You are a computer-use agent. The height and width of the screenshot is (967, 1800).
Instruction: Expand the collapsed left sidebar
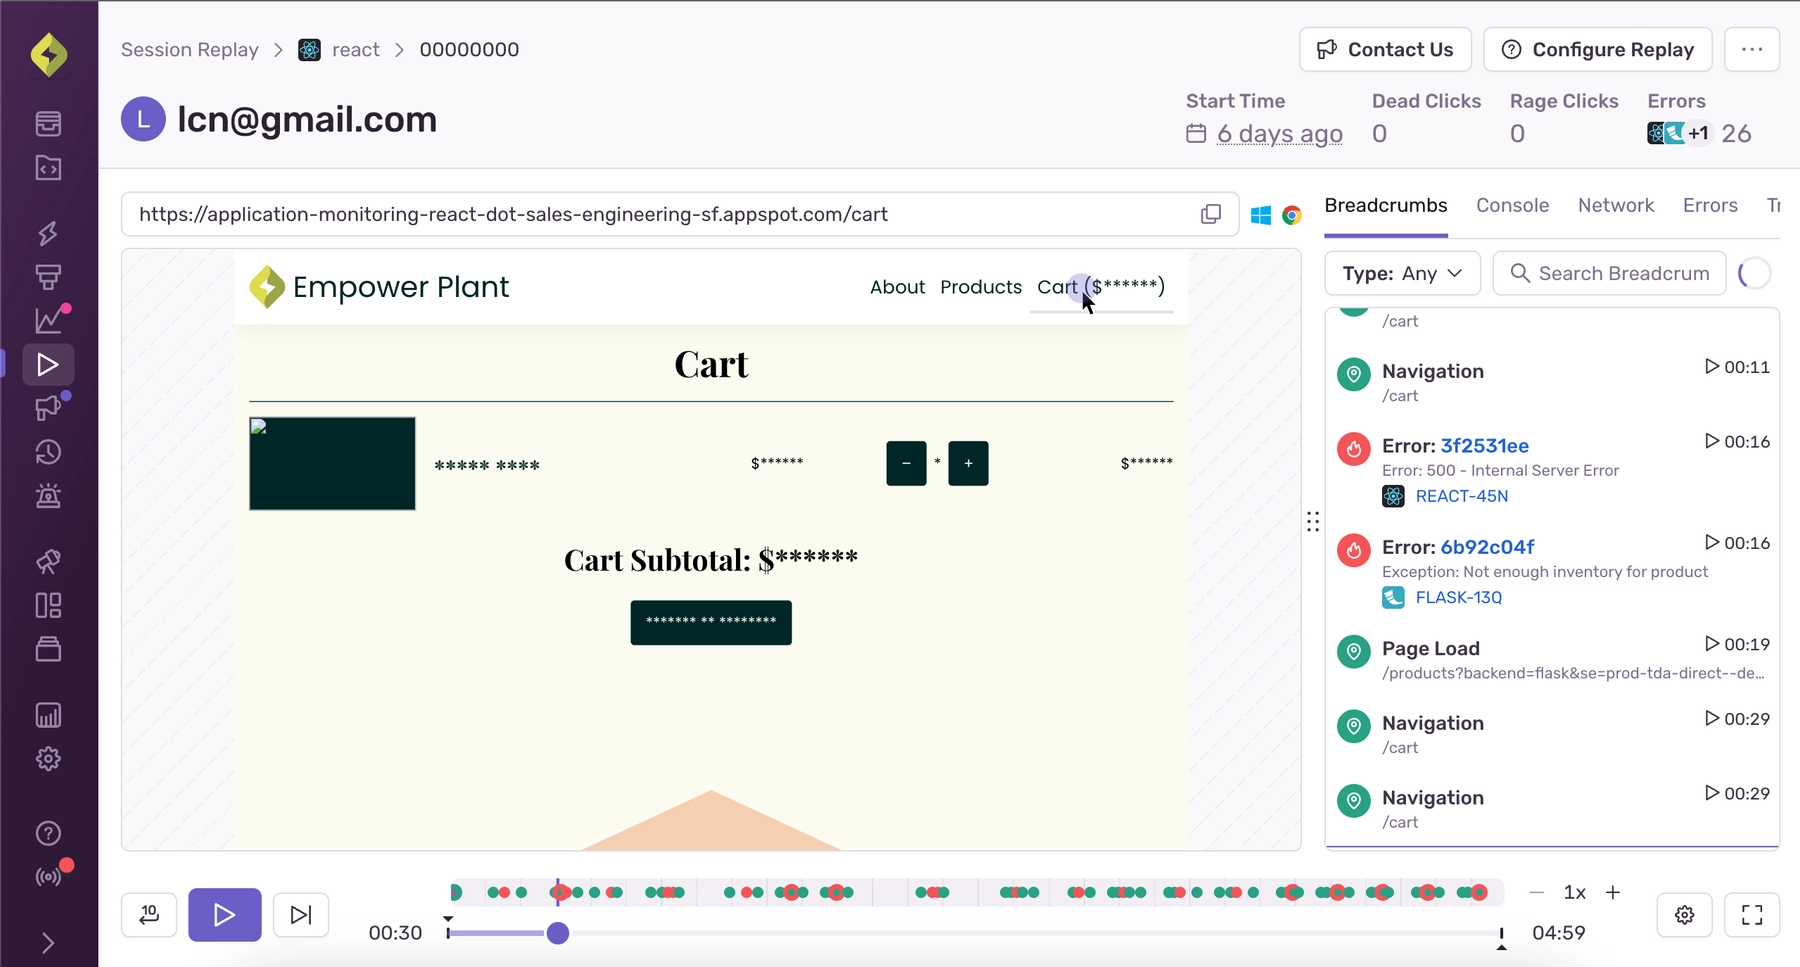[x=47, y=943]
